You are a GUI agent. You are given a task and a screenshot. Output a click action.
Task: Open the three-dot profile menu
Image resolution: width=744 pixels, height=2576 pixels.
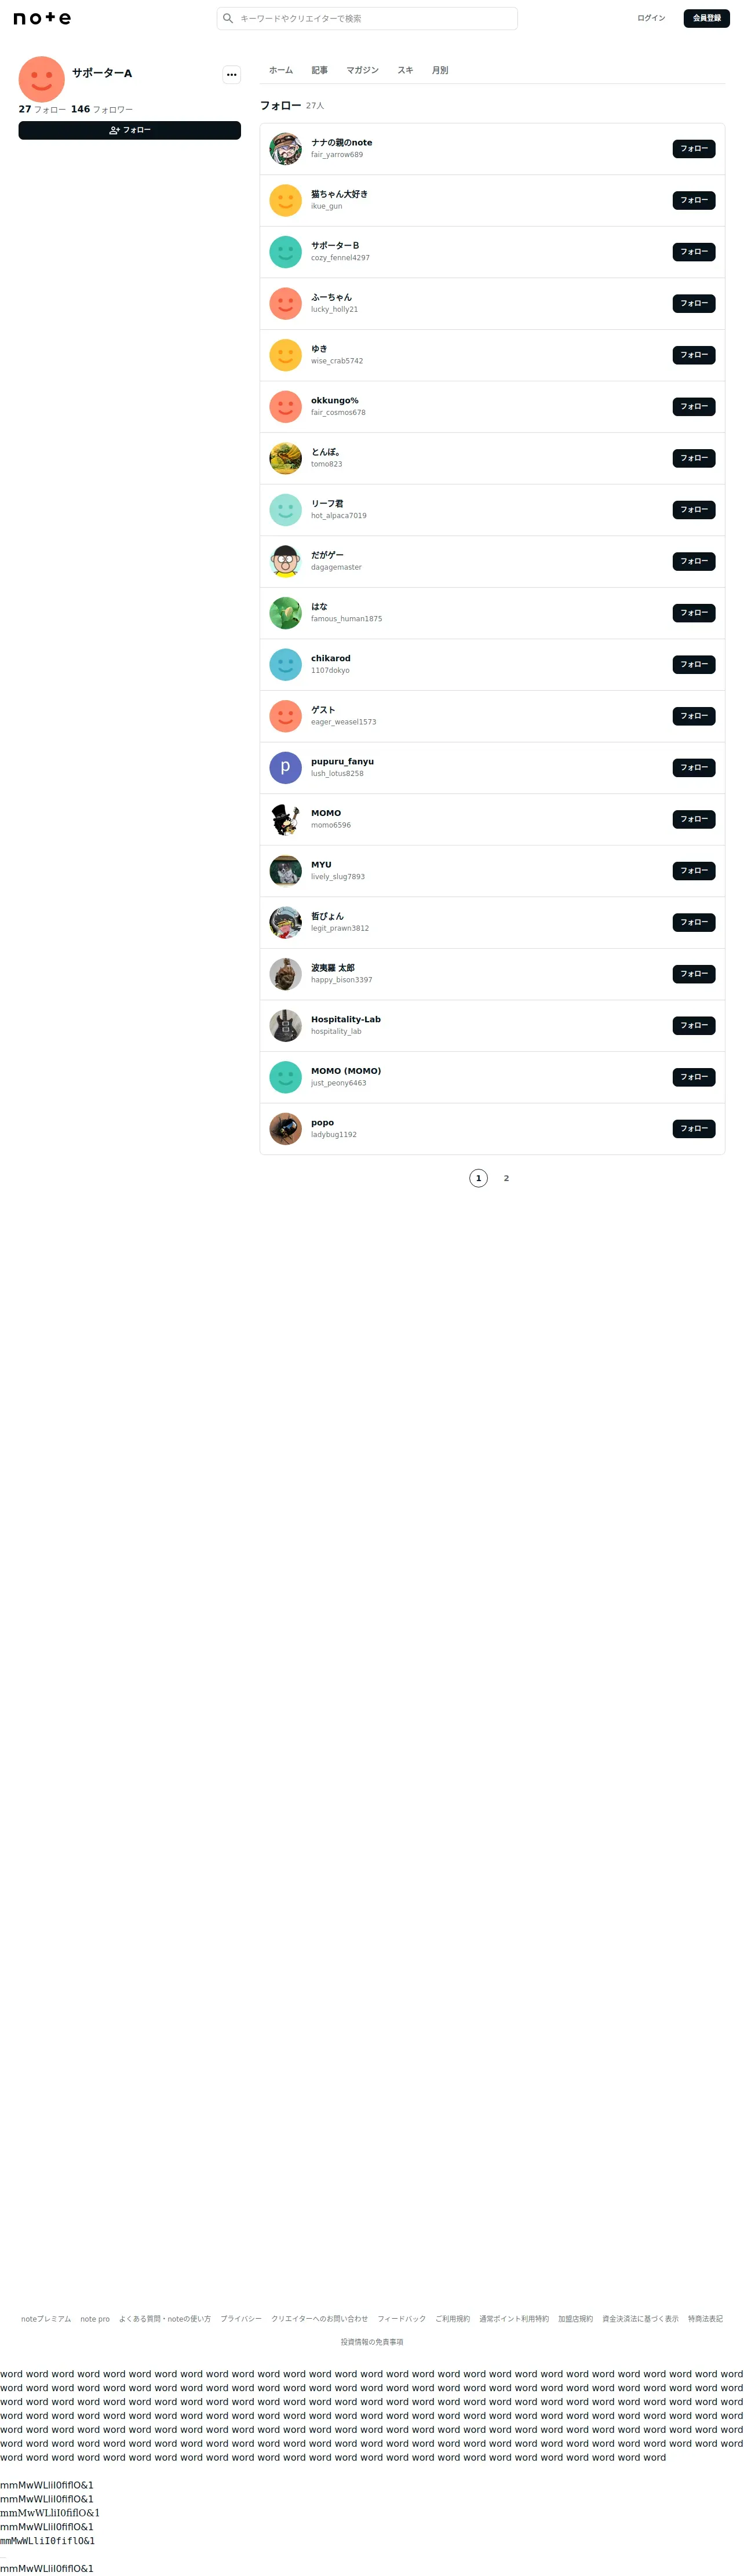(231, 74)
